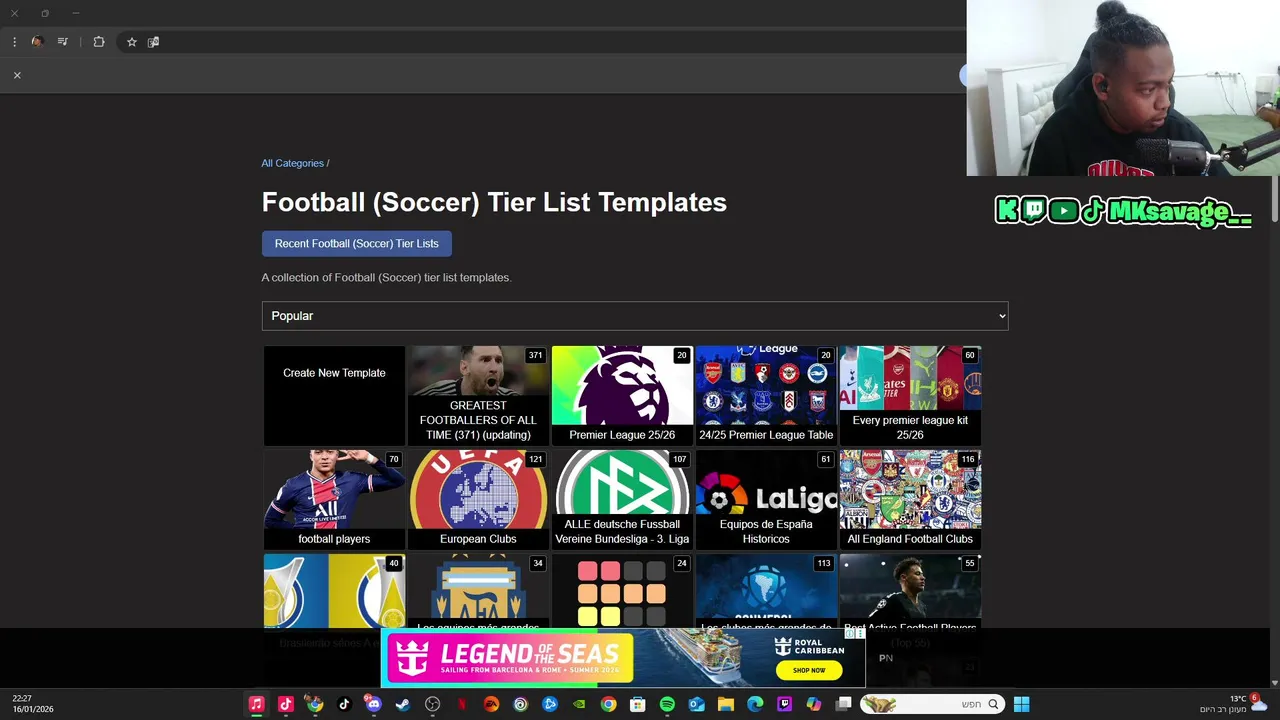Viewport: 1280px width, 720px height.
Task: Bookmark this page with the star icon
Action: 131,42
